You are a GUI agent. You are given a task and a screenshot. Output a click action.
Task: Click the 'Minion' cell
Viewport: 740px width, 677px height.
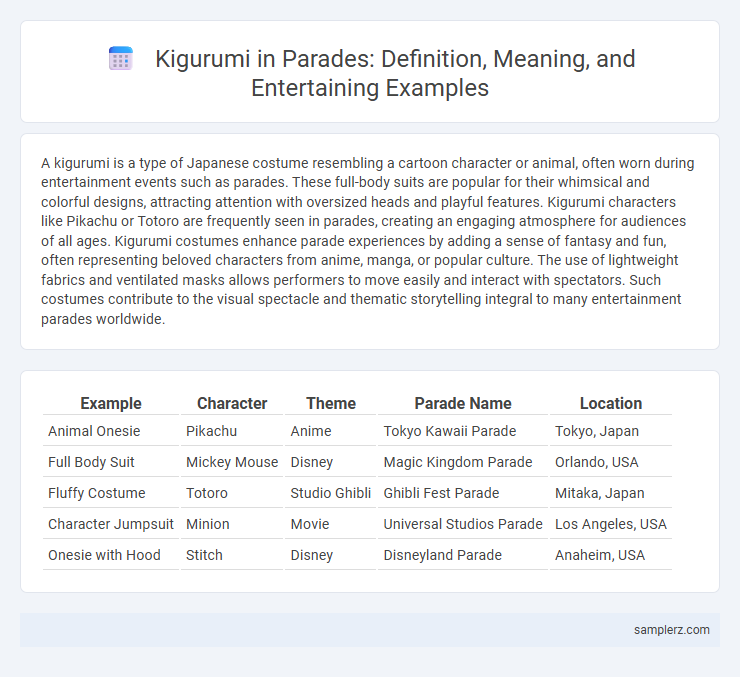click(232, 524)
